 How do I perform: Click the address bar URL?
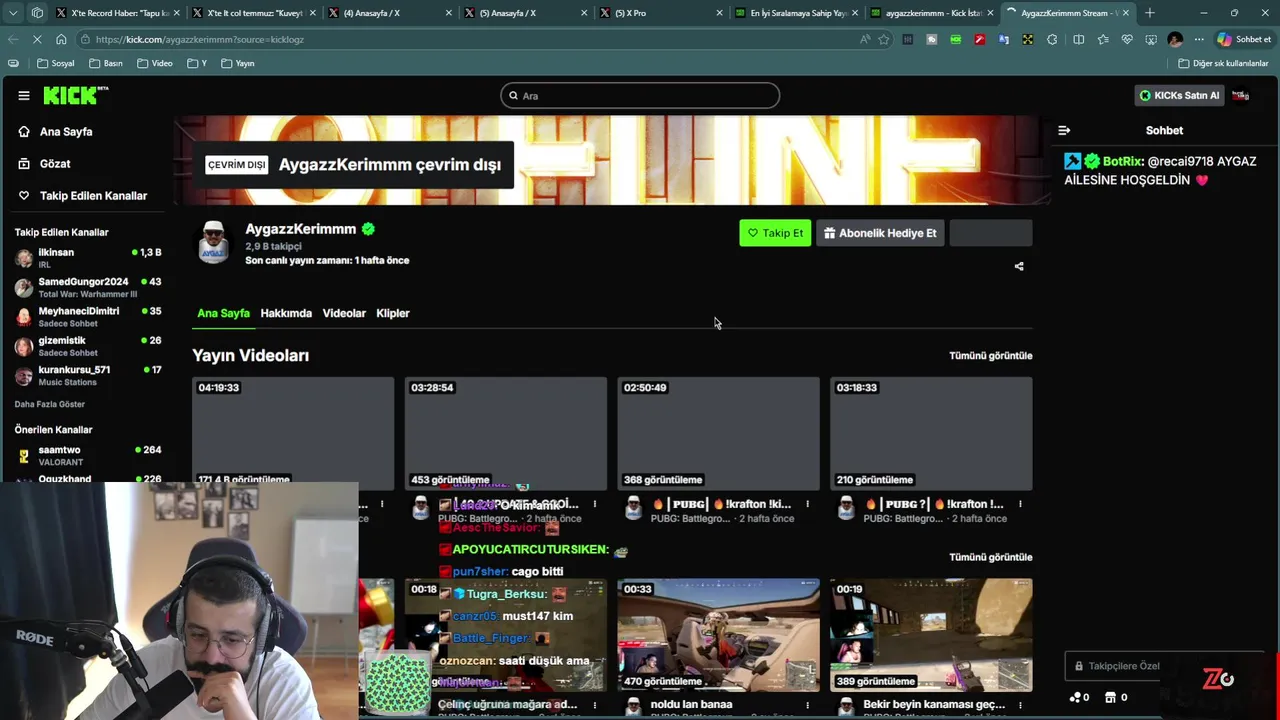pyautogui.click(x=200, y=39)
